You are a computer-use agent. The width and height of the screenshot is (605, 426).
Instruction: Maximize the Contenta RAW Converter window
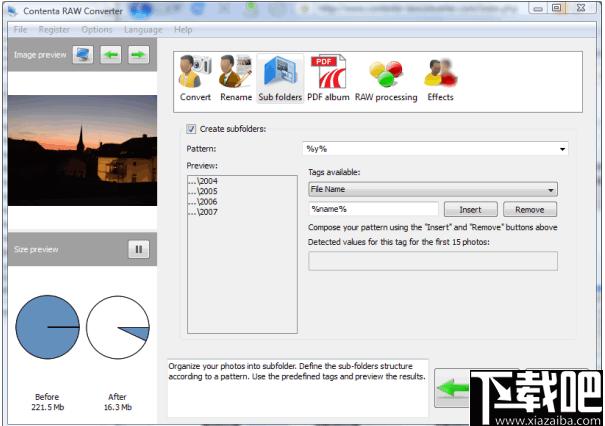coord(556,8)
